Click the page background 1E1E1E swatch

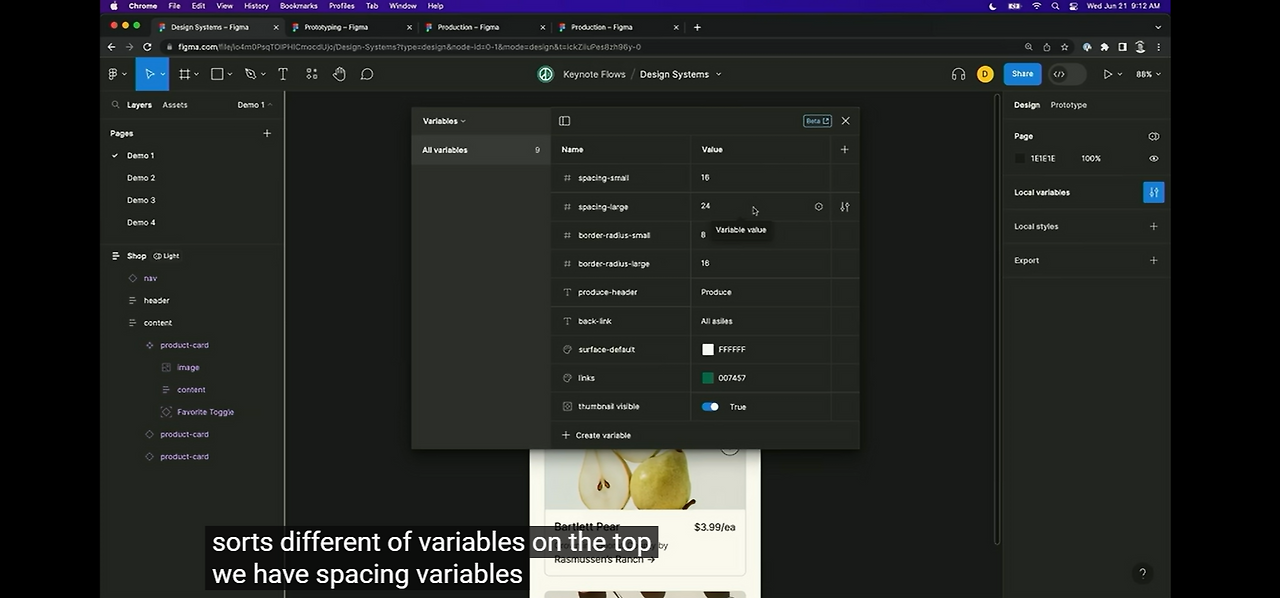[x=1020, y=158]
